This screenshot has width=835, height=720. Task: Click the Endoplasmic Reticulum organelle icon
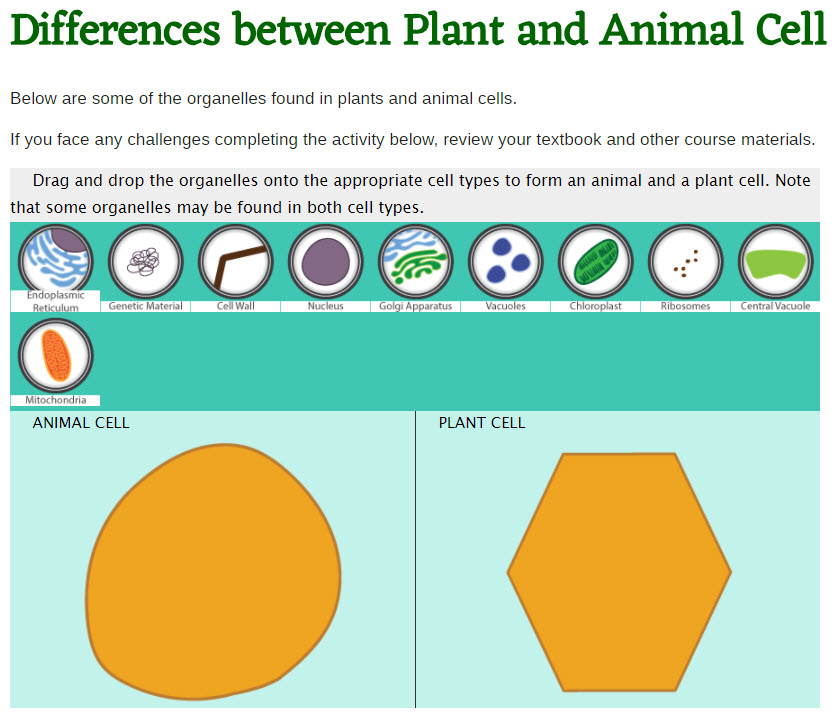(56, 260)
